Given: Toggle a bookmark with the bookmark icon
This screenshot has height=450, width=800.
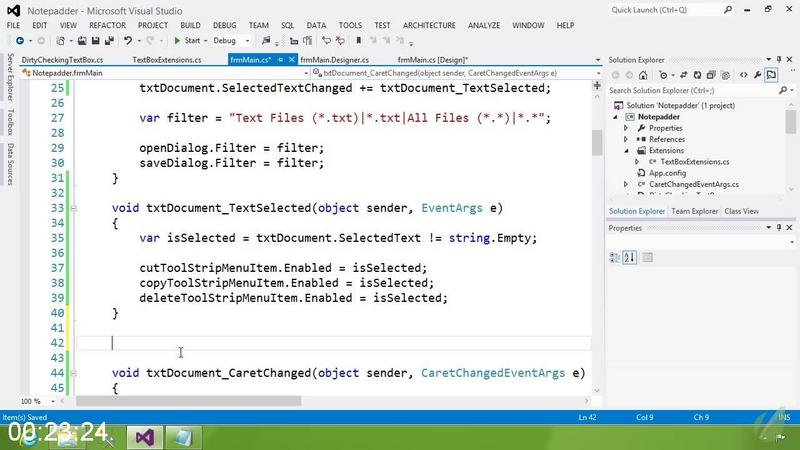Looking at the screenshot, I should [359, 40].
